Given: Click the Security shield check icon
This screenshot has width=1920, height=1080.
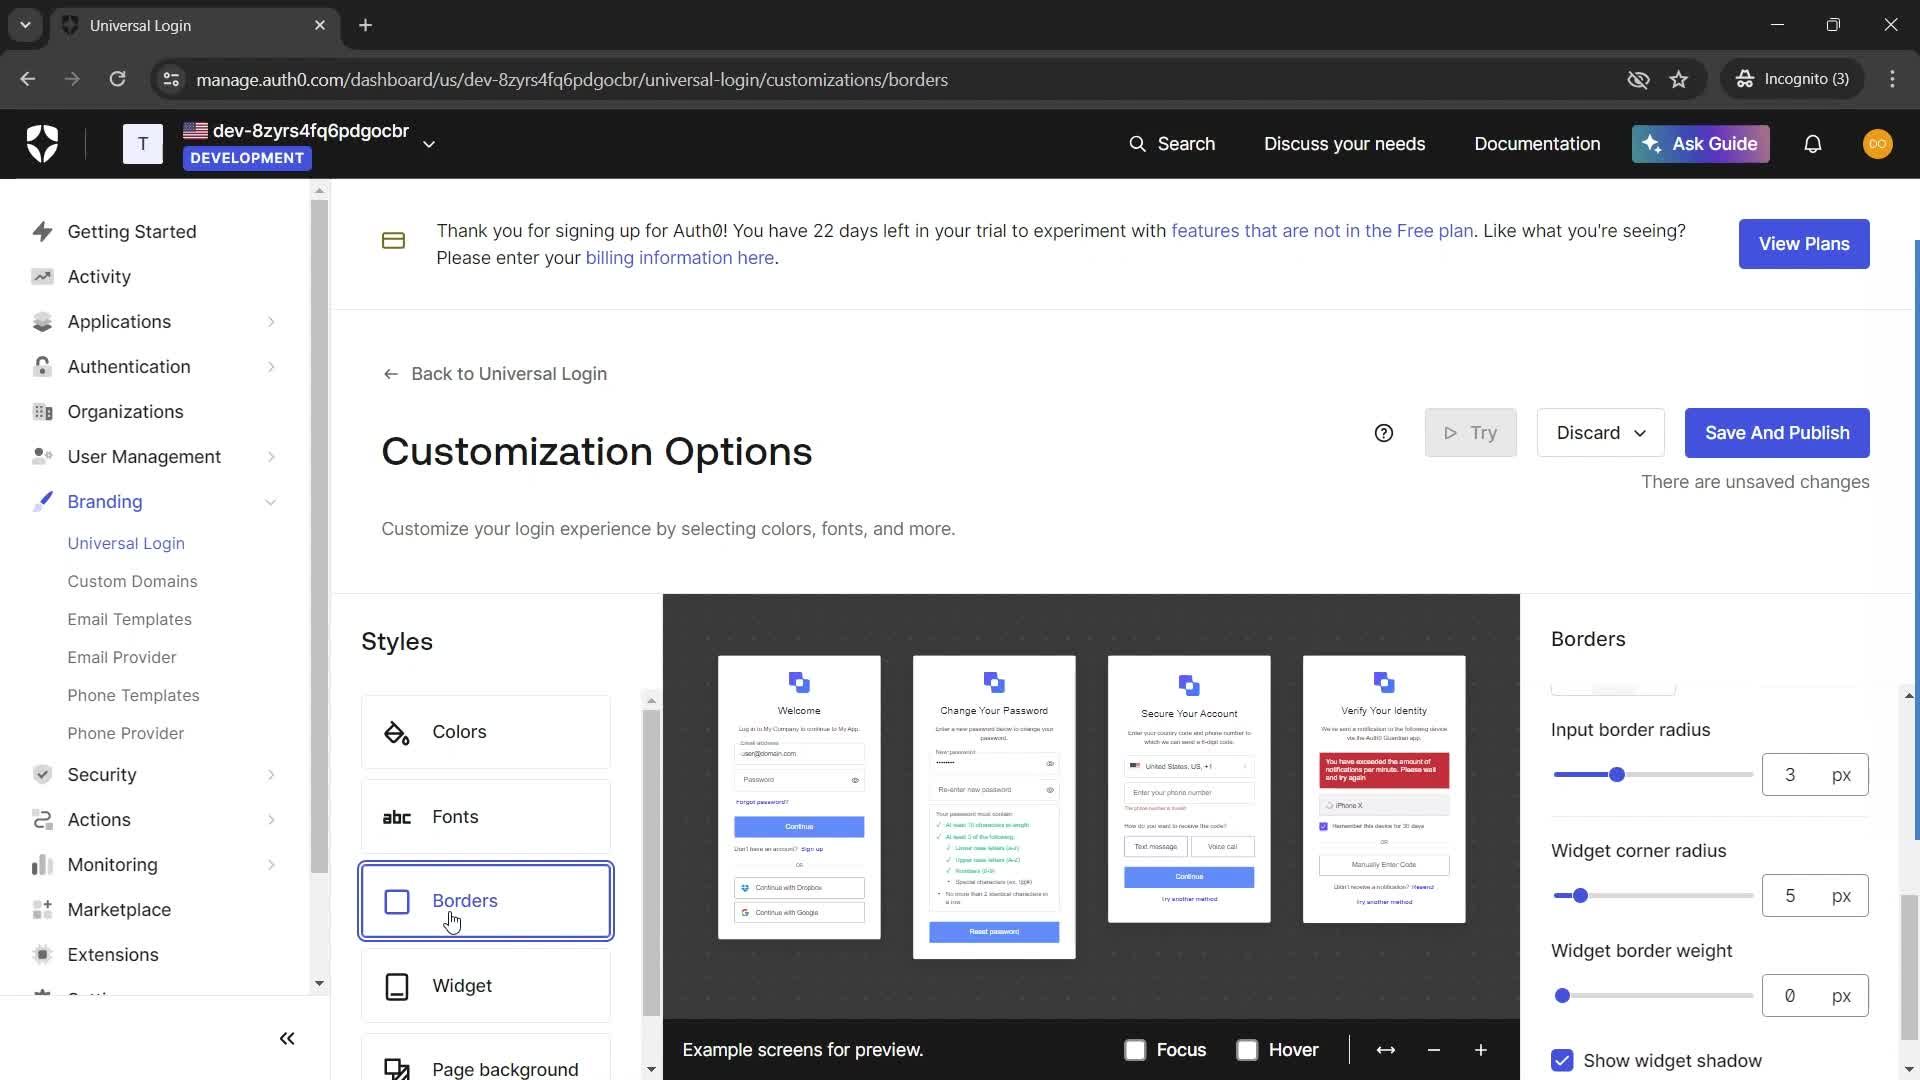Looking at the screenshot, I should (x=42, y=775).
